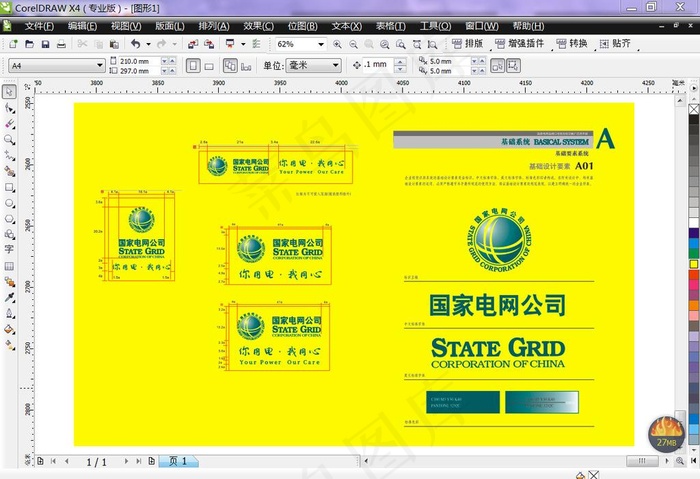This screenshot has height=479, width=700.
Task: Open the Options checklist icon
Action: click(256, 44)
